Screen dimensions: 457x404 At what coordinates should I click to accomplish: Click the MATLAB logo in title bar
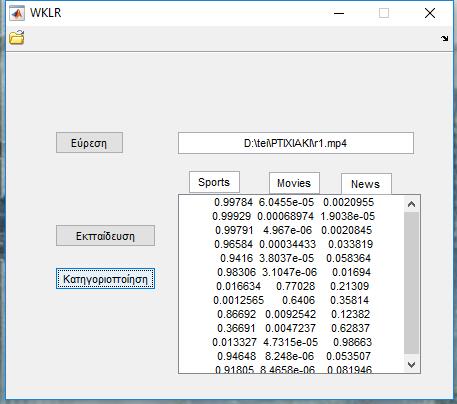[x=17, y=13]
